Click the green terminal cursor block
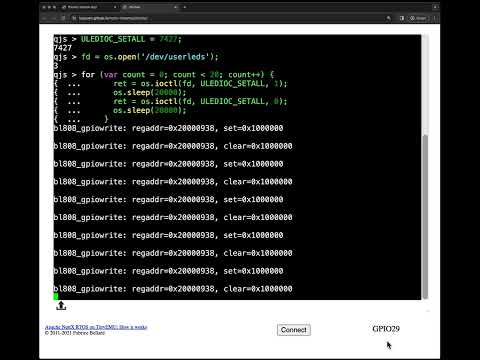The image size is (480, 360). click(56, 296)
